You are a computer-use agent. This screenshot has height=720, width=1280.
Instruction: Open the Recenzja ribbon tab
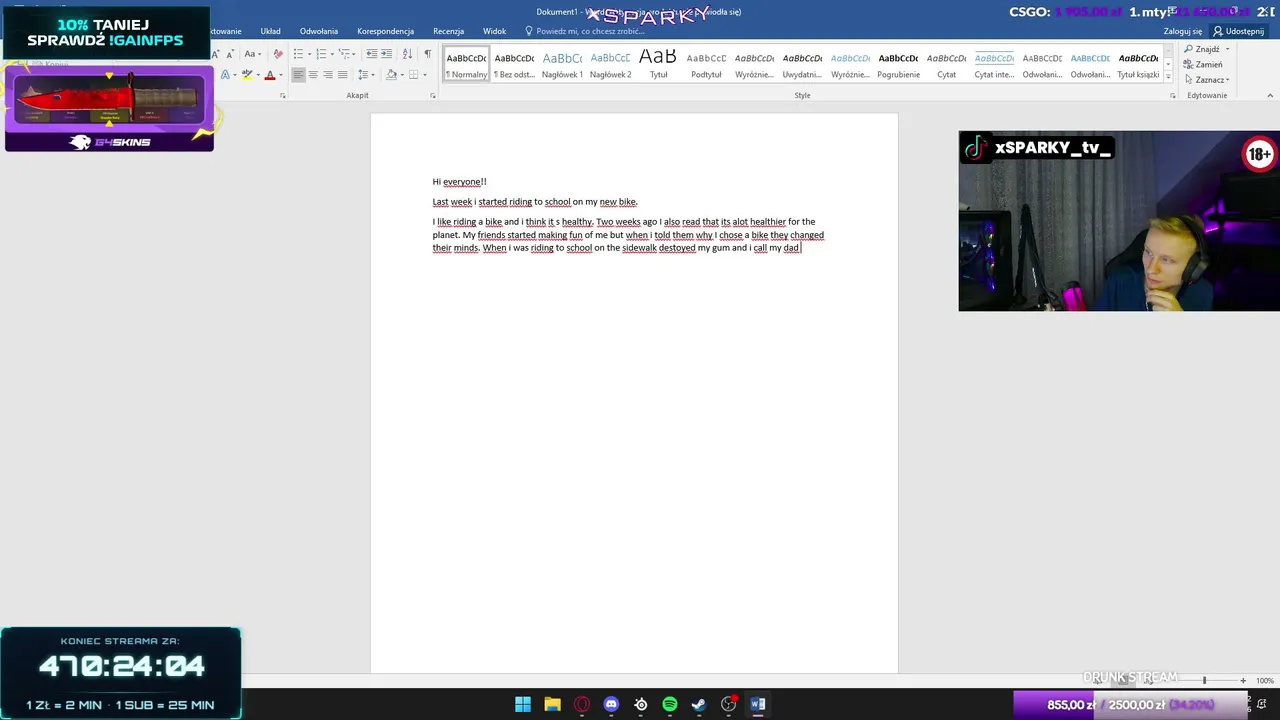448,31
